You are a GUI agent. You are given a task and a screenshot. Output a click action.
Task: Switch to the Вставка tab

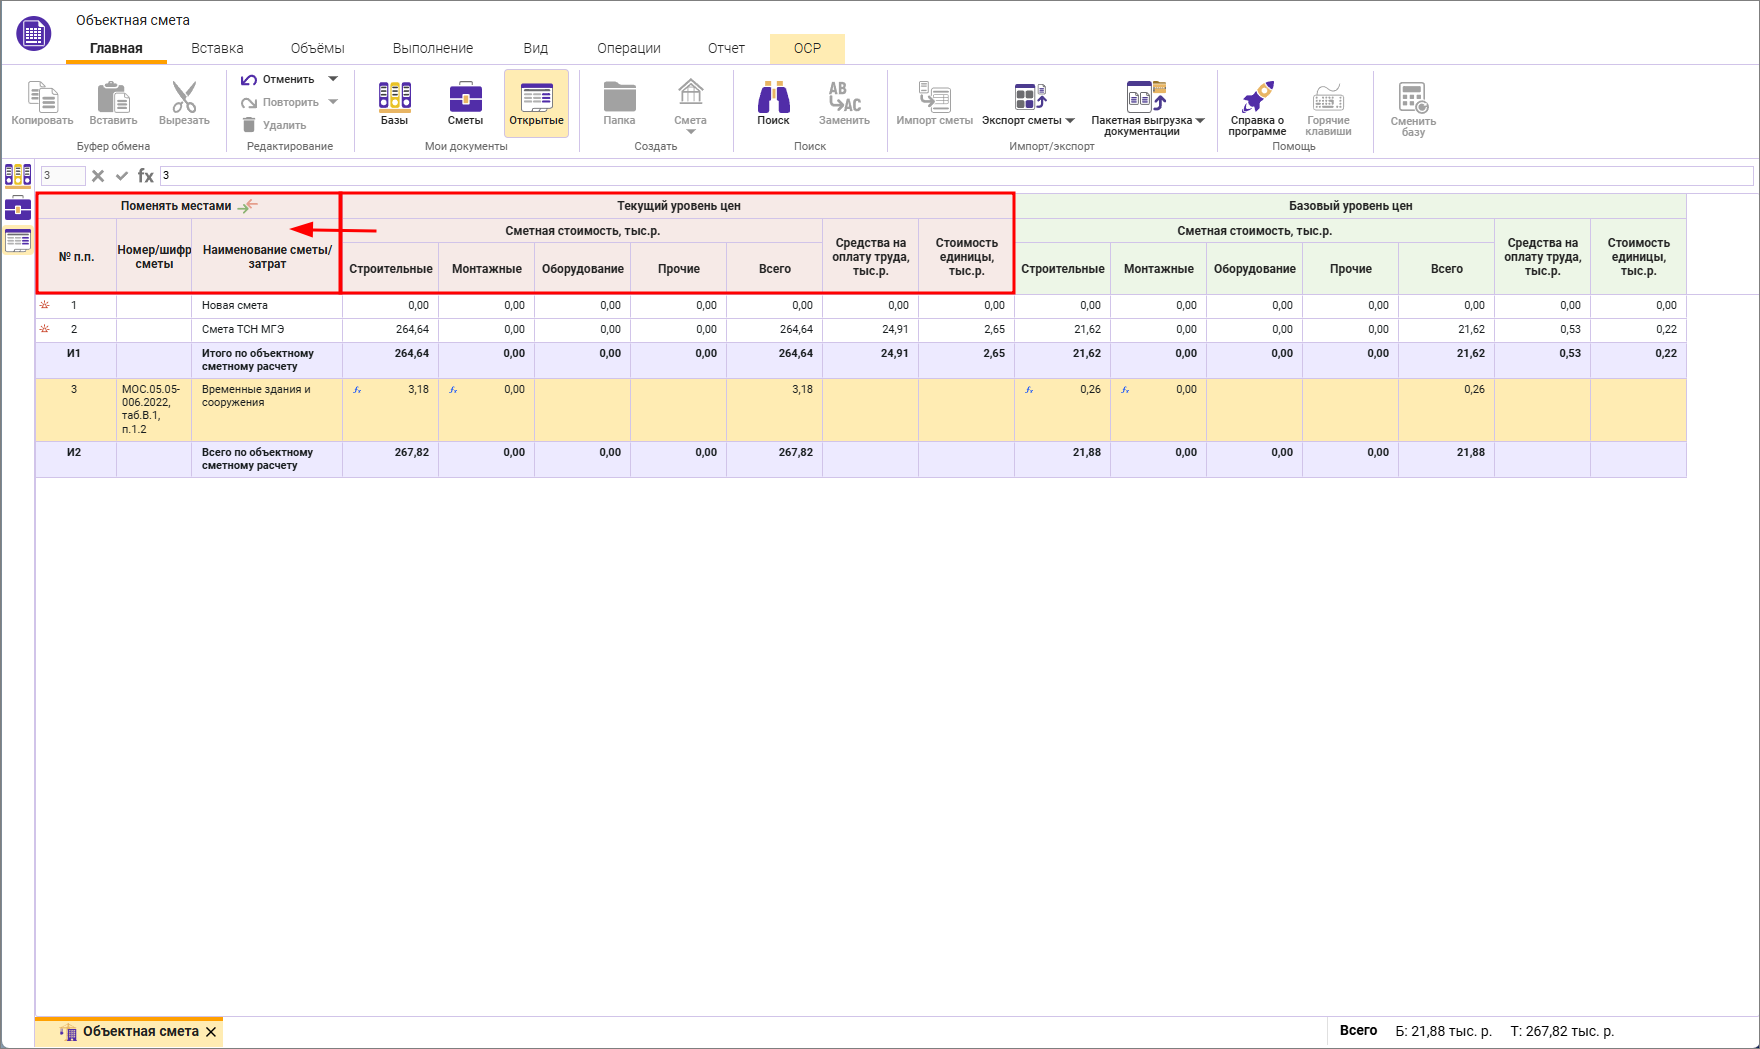[217, 48]
